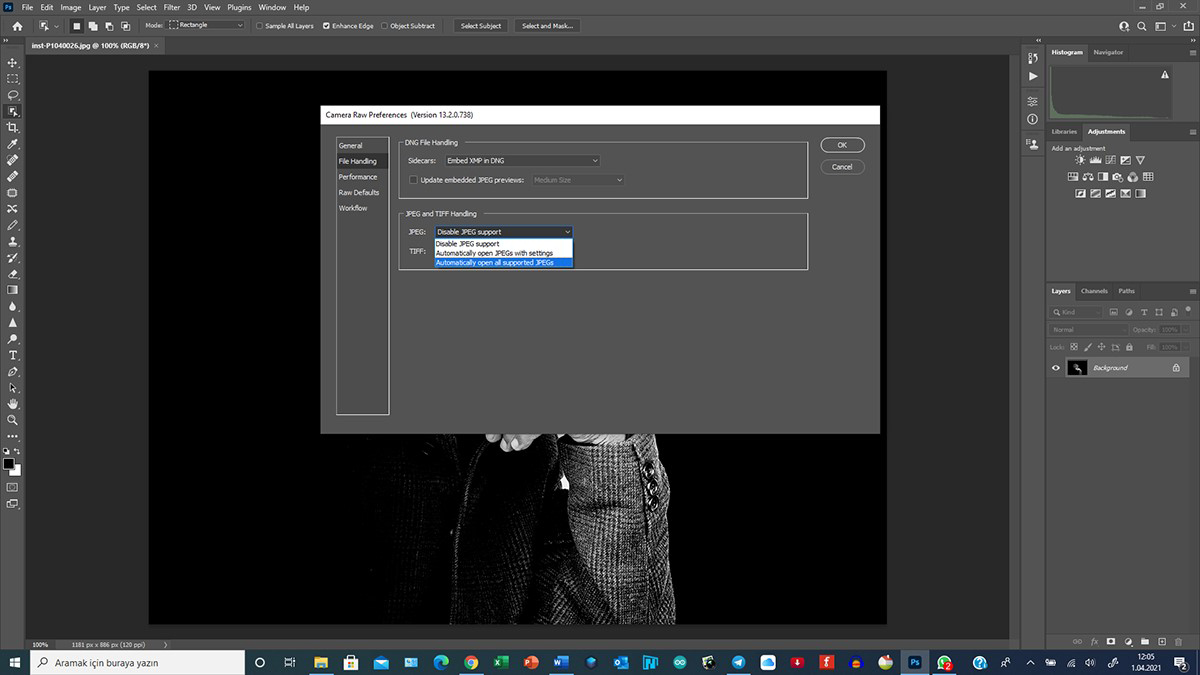1200x675 pixels.
Task: Select the Hand tool
Action: [x=13, y=403]
